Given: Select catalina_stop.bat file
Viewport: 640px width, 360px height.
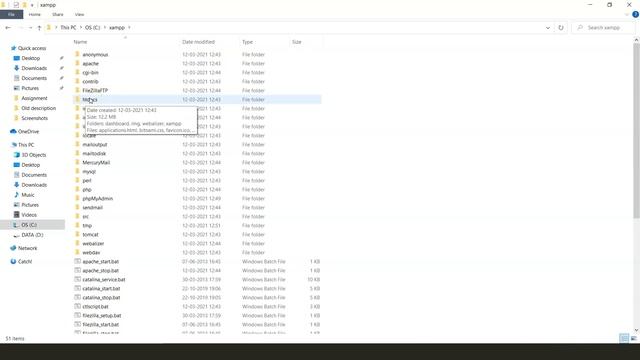Looking at the screenshot, I should tap(101, 297).
